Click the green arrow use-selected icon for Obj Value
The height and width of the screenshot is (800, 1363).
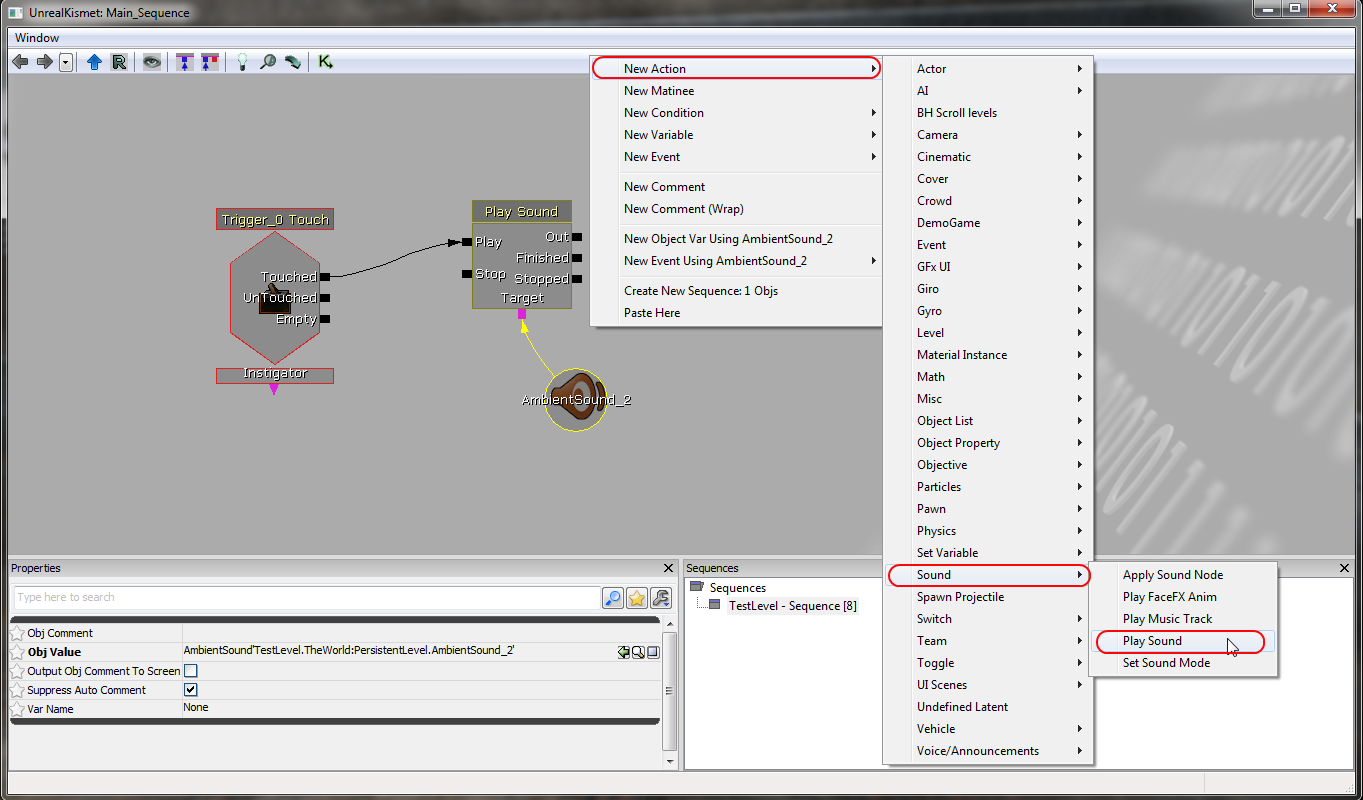coord(624,652)
